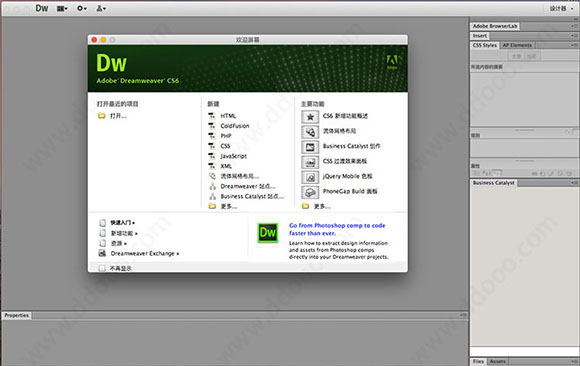Click green Dw icon beside Photoshop promo
Image resolution: width=580 pixels, height=366 pixels.
point(267,232)
